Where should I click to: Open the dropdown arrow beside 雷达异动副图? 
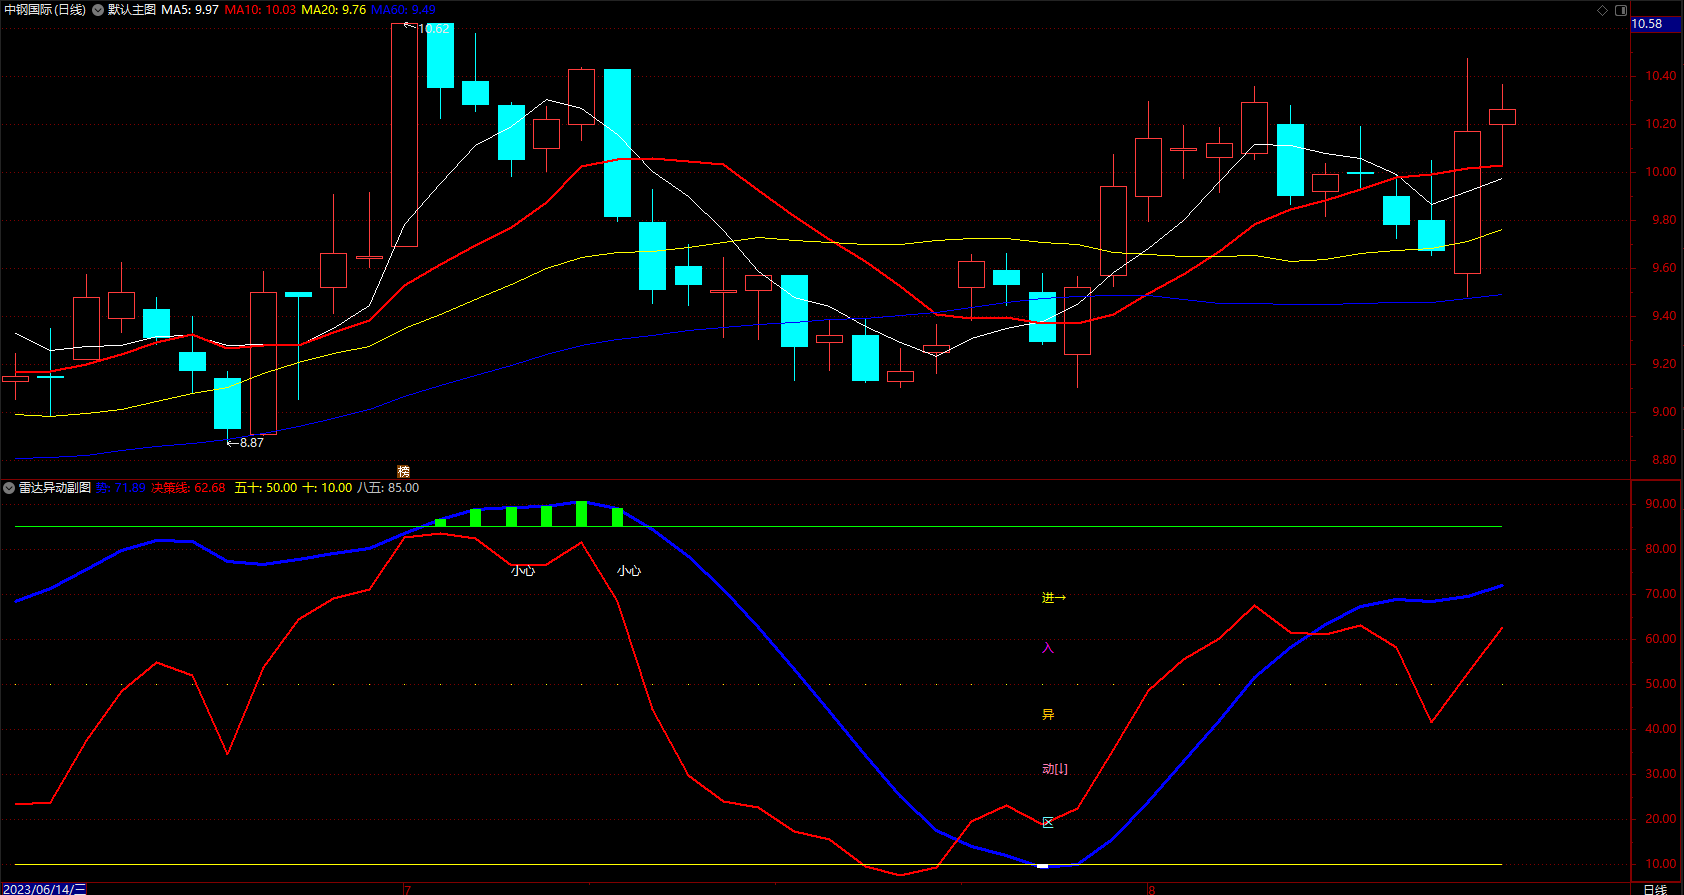(9, 488)
